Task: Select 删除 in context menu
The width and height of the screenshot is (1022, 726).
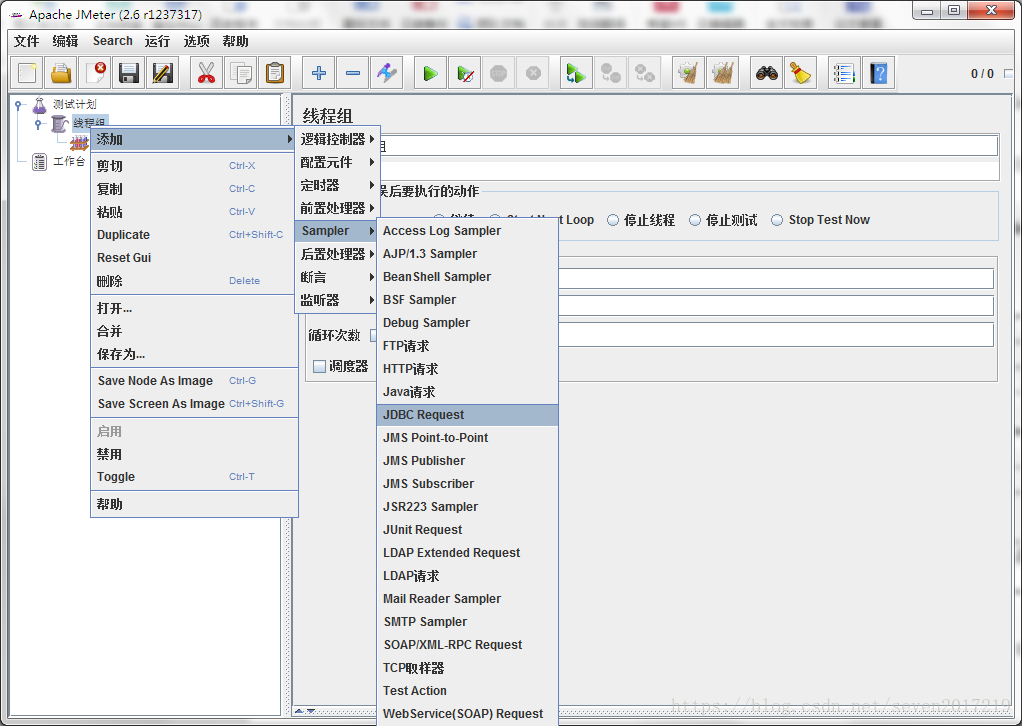Action: [x=194, y=281]
